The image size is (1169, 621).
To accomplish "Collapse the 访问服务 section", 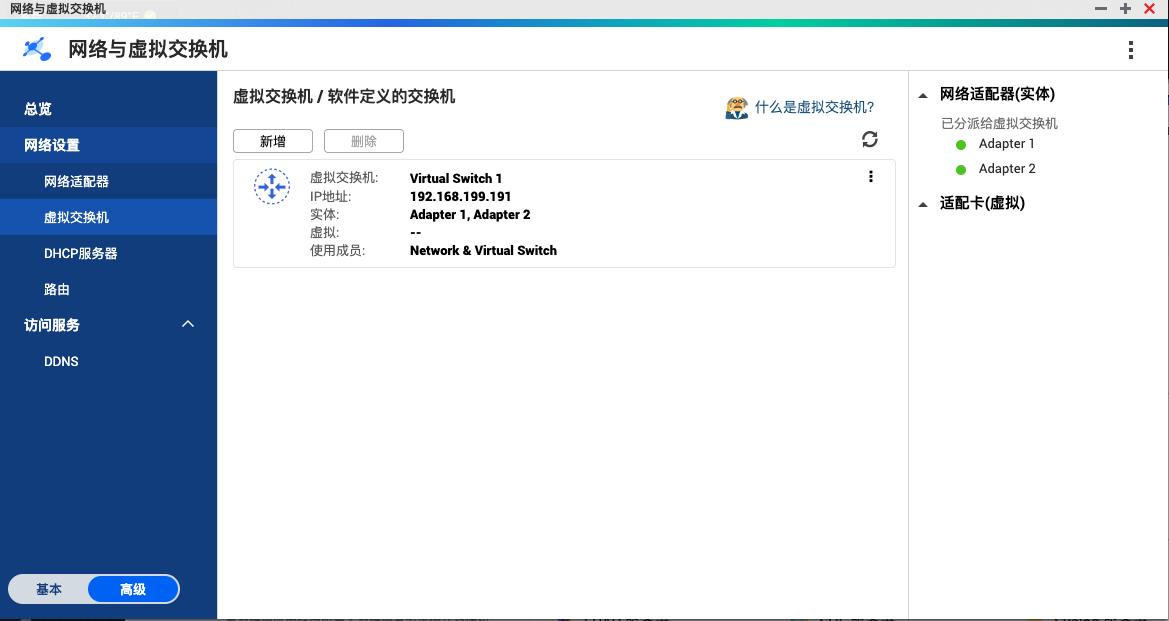I will pos(187,324).
